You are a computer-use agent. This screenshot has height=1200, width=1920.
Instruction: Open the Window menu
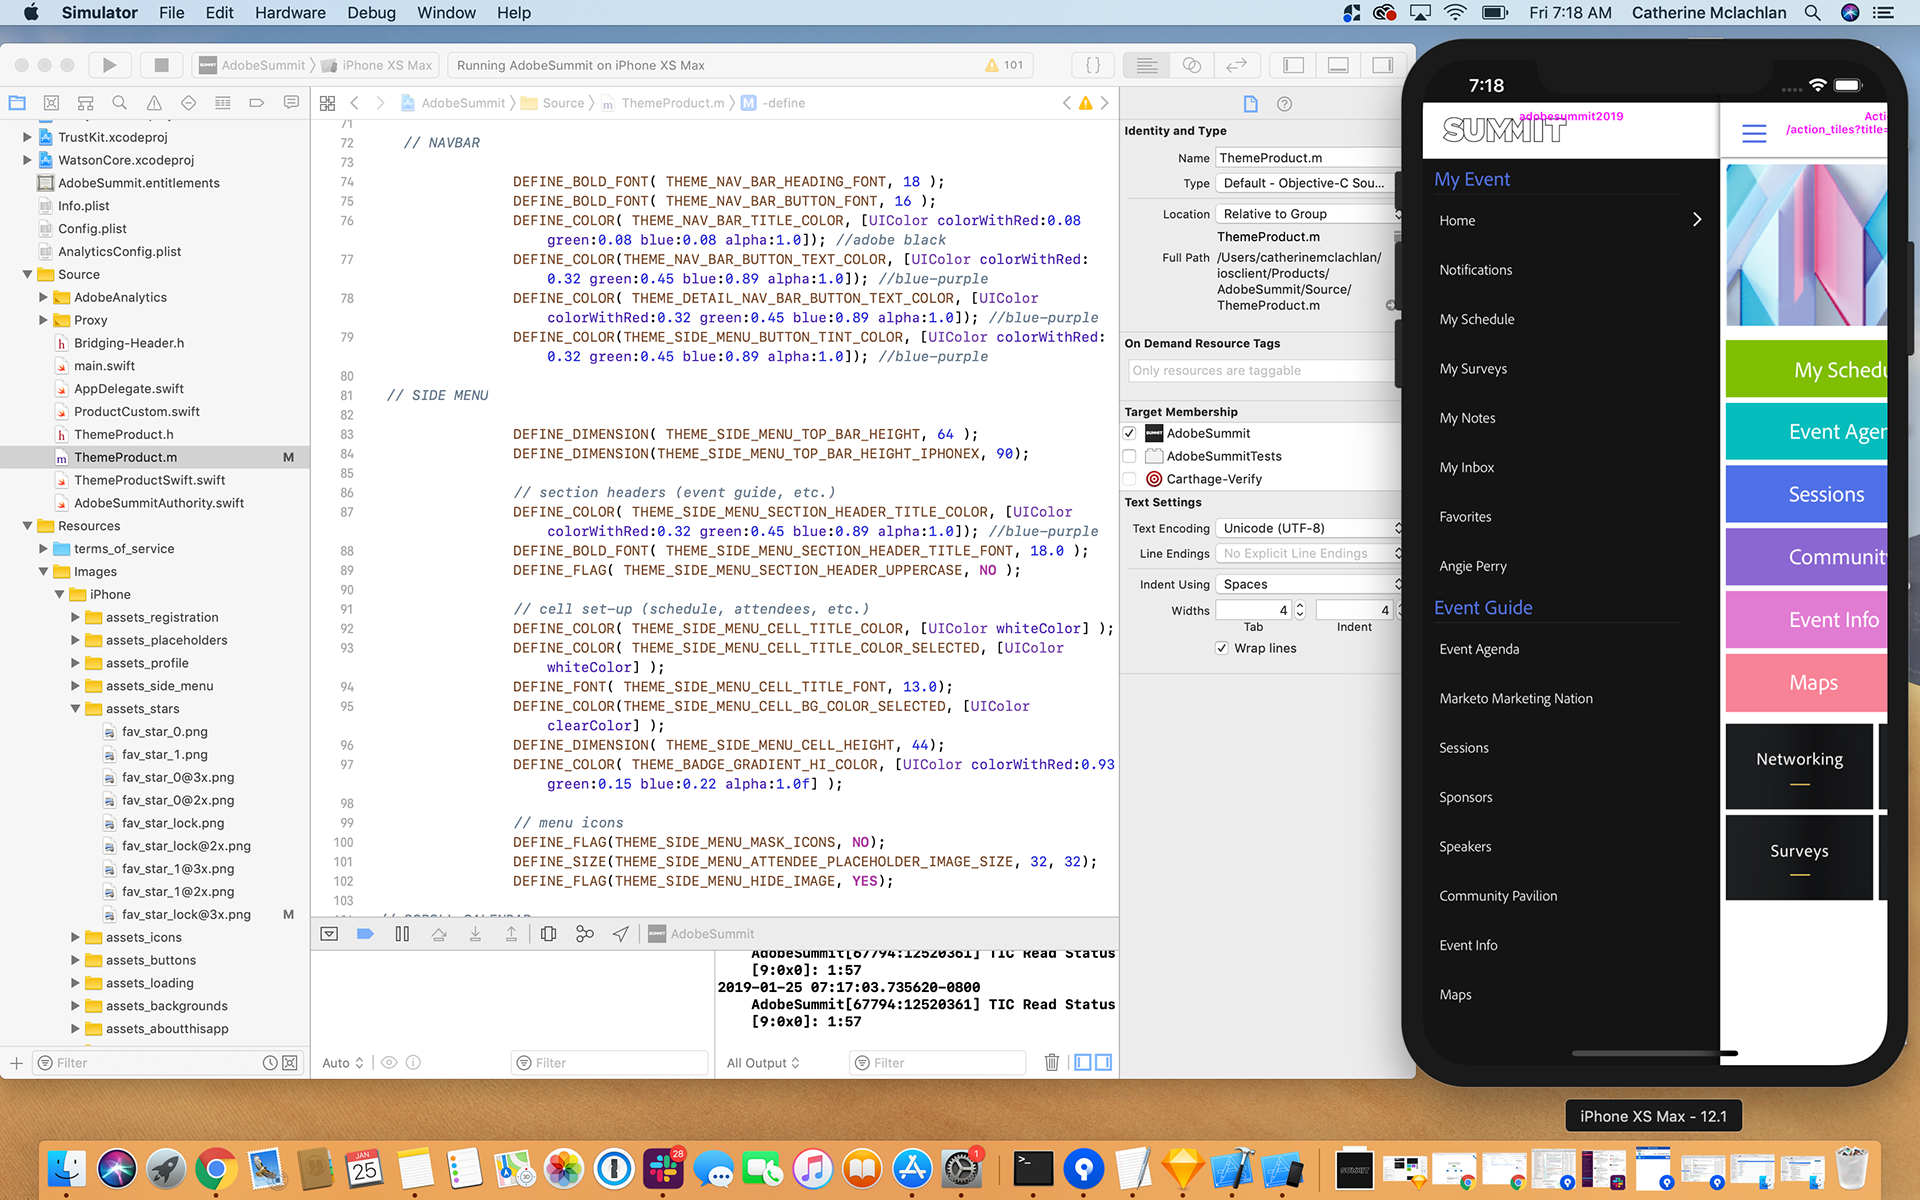[x=446, y=13]
